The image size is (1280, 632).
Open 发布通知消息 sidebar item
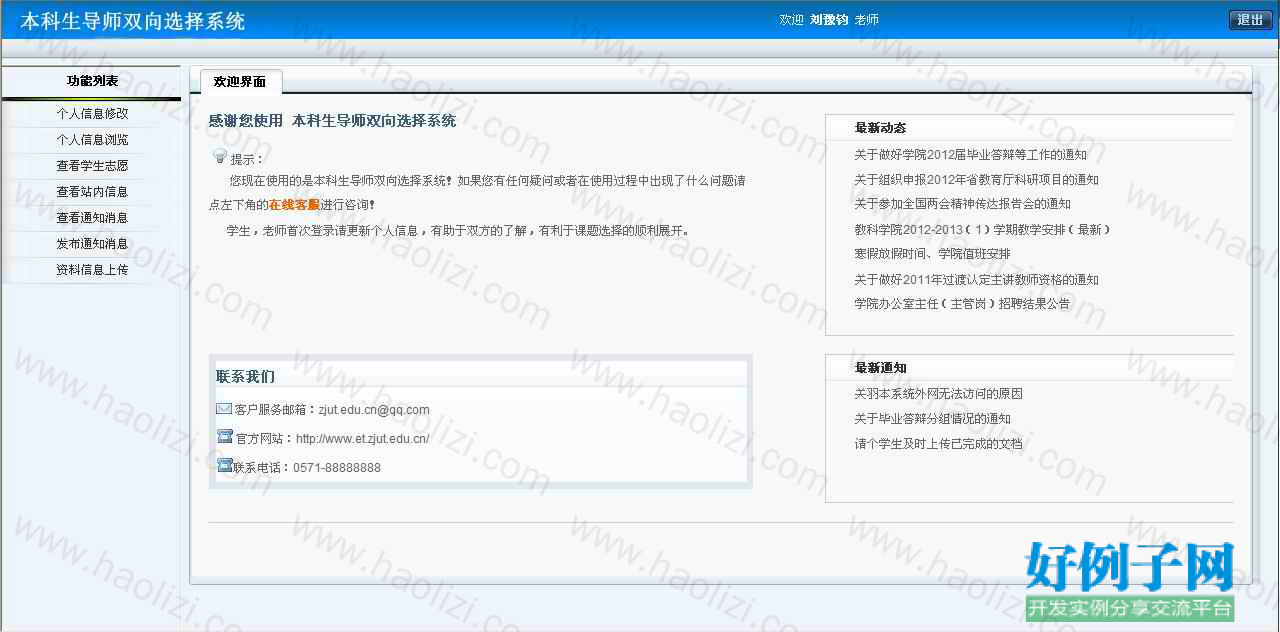92,244
